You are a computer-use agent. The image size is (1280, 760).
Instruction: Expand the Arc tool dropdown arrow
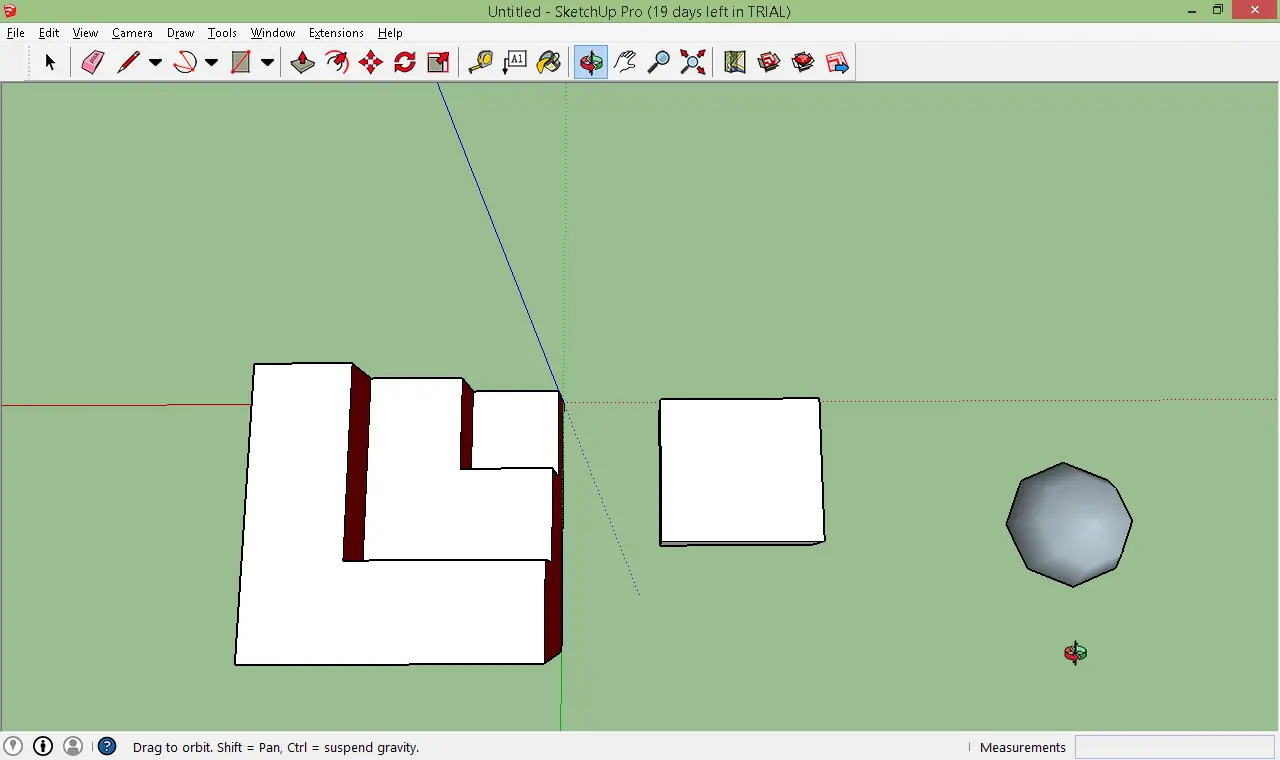coord(211,62)
